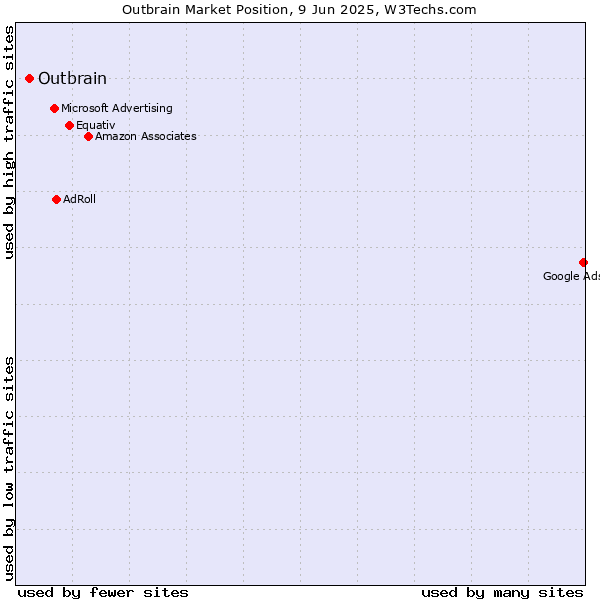Click the Equativ red data point
Viewport: 600px width, 600px height.
pyautogui.click(x=69, y=125)
